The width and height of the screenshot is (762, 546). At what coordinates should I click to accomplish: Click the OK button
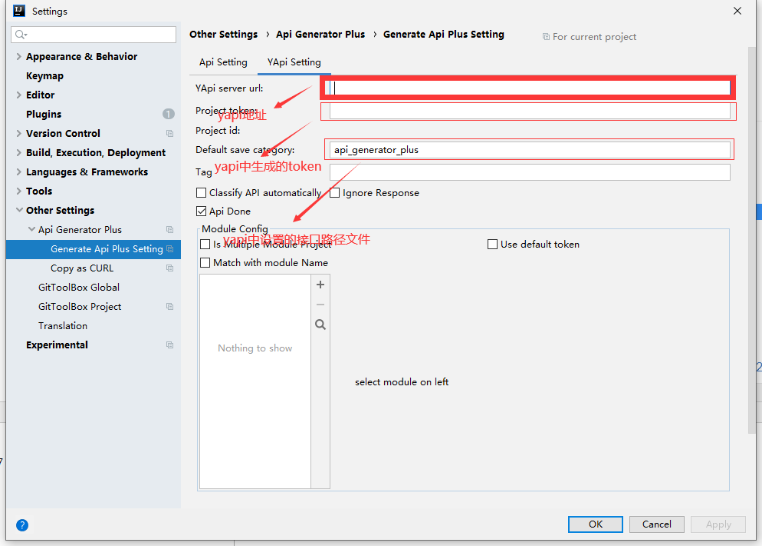[595, 524]
